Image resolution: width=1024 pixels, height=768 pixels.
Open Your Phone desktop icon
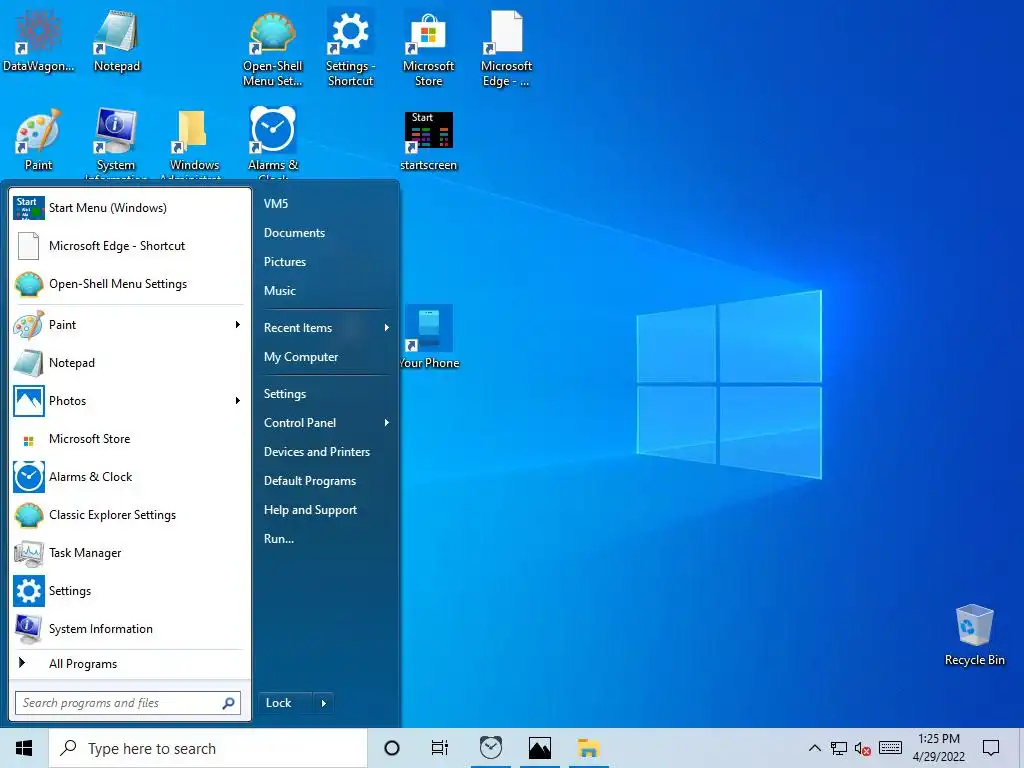[430, 337]
